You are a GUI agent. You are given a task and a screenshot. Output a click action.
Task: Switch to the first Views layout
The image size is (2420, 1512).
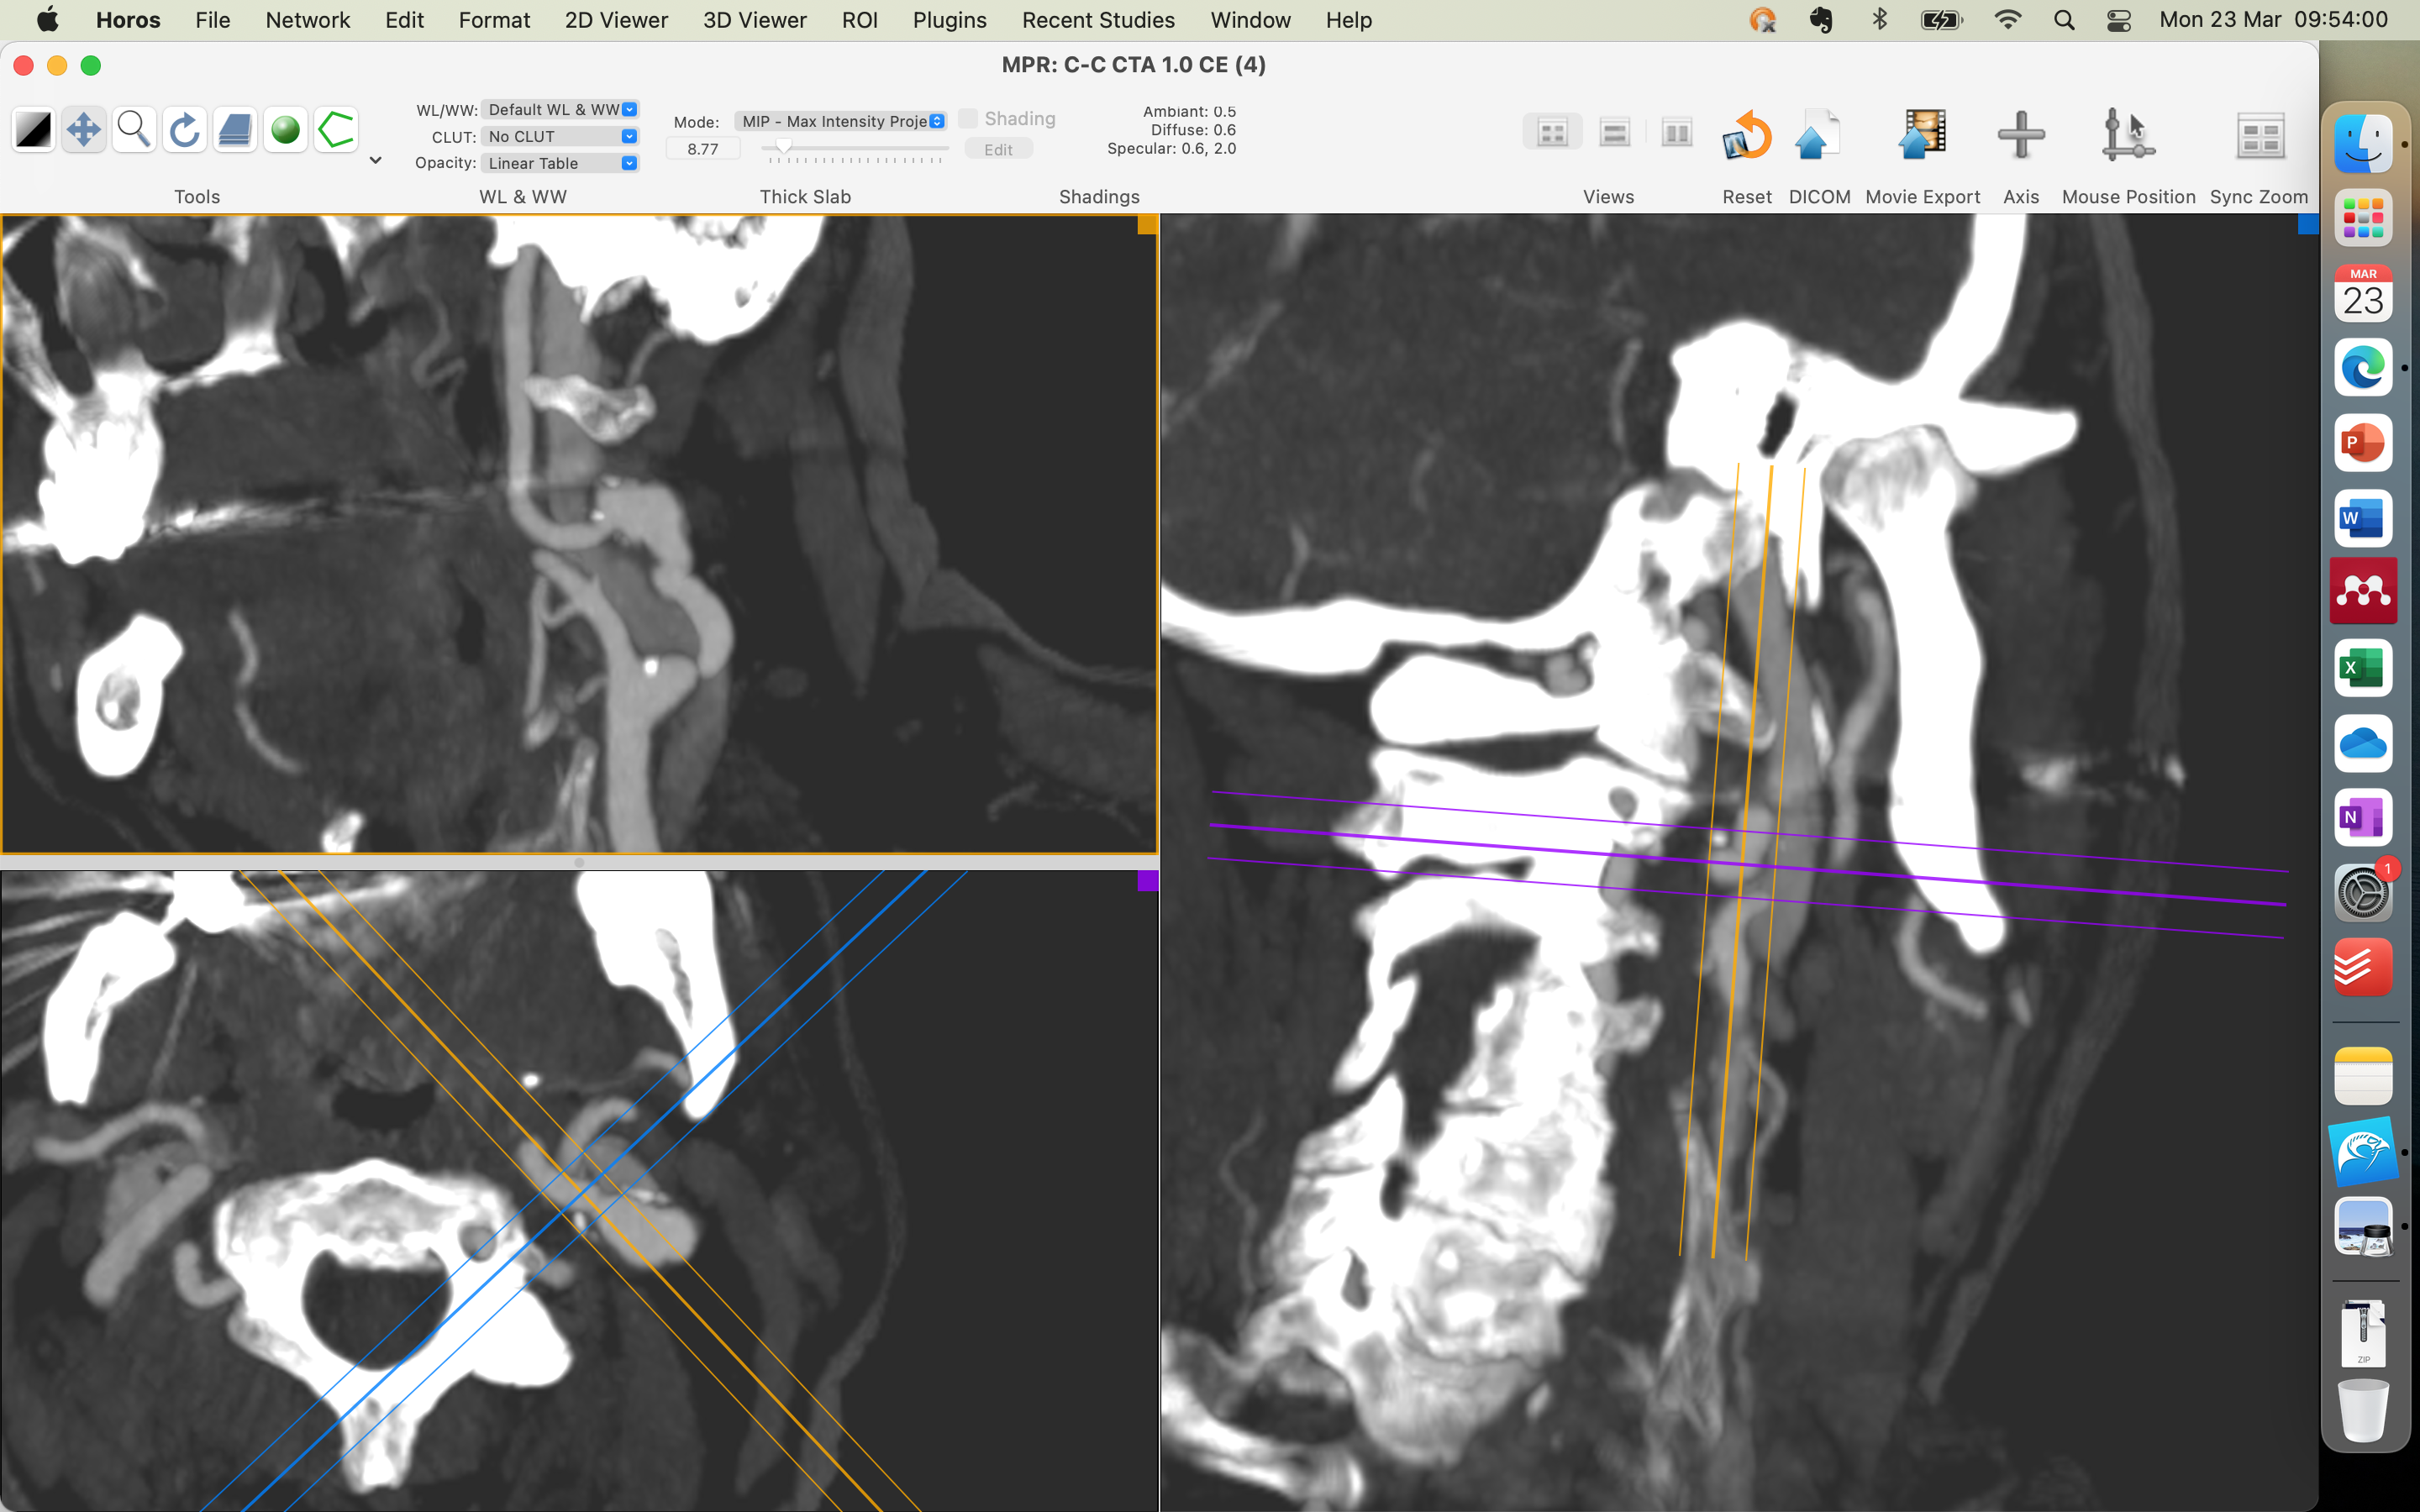(x=1552, y=132)
